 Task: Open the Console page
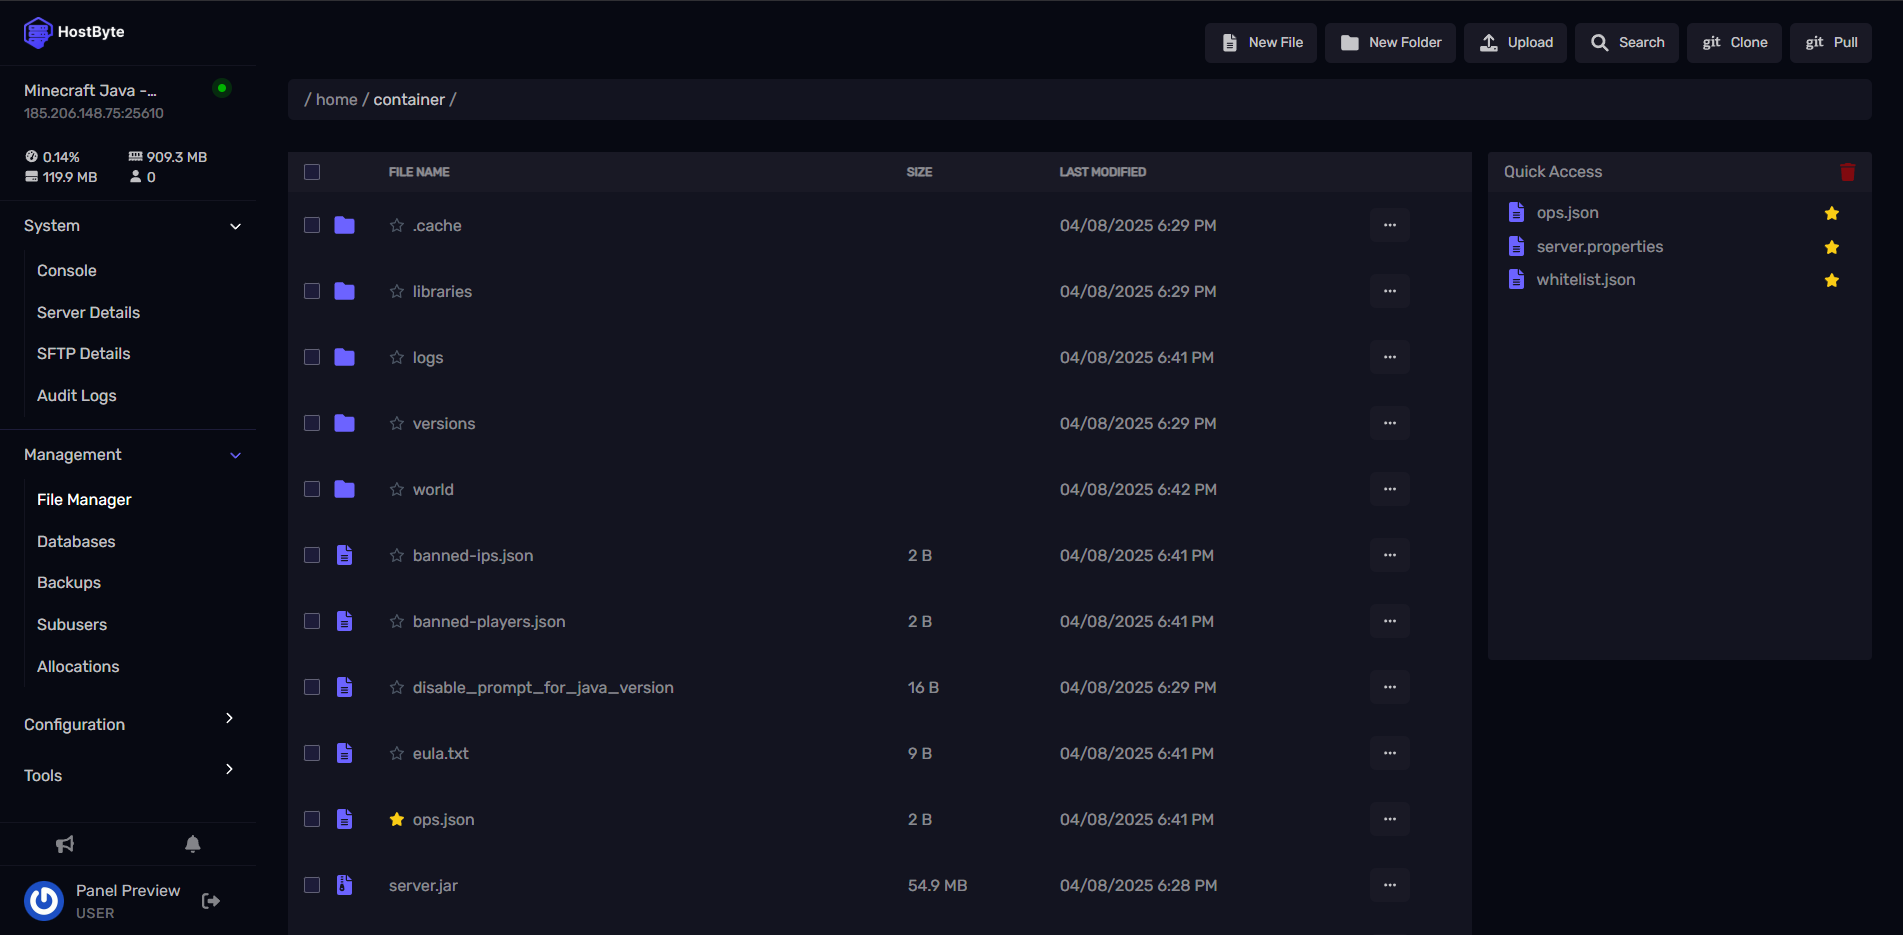[x=67, y=271]
